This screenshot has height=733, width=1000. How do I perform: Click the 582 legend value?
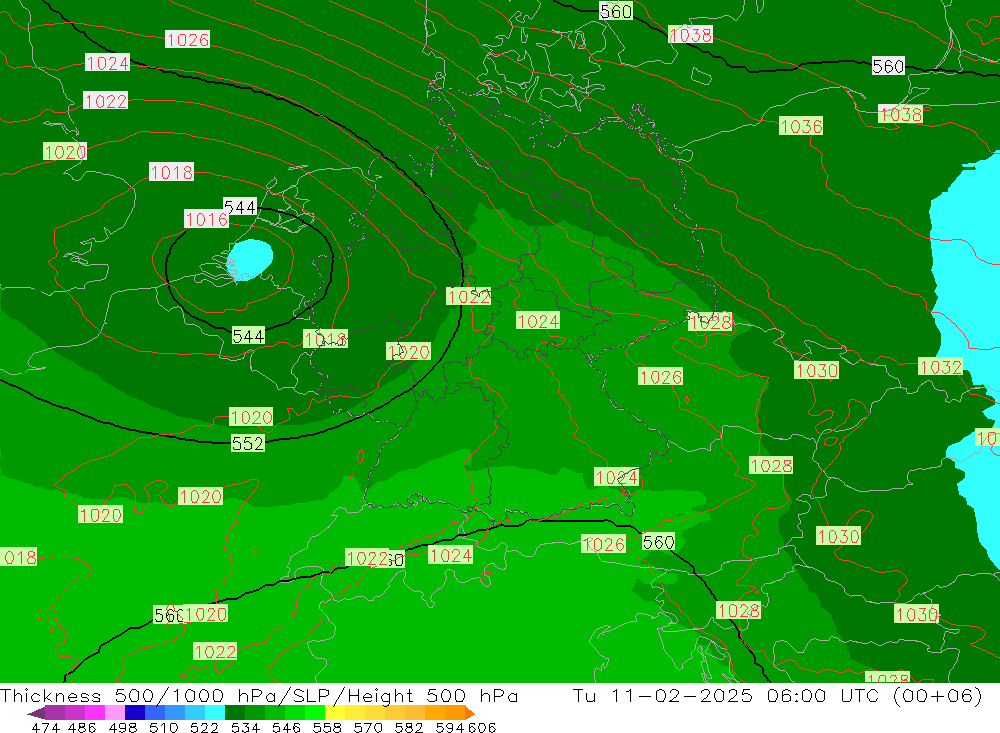409,727
